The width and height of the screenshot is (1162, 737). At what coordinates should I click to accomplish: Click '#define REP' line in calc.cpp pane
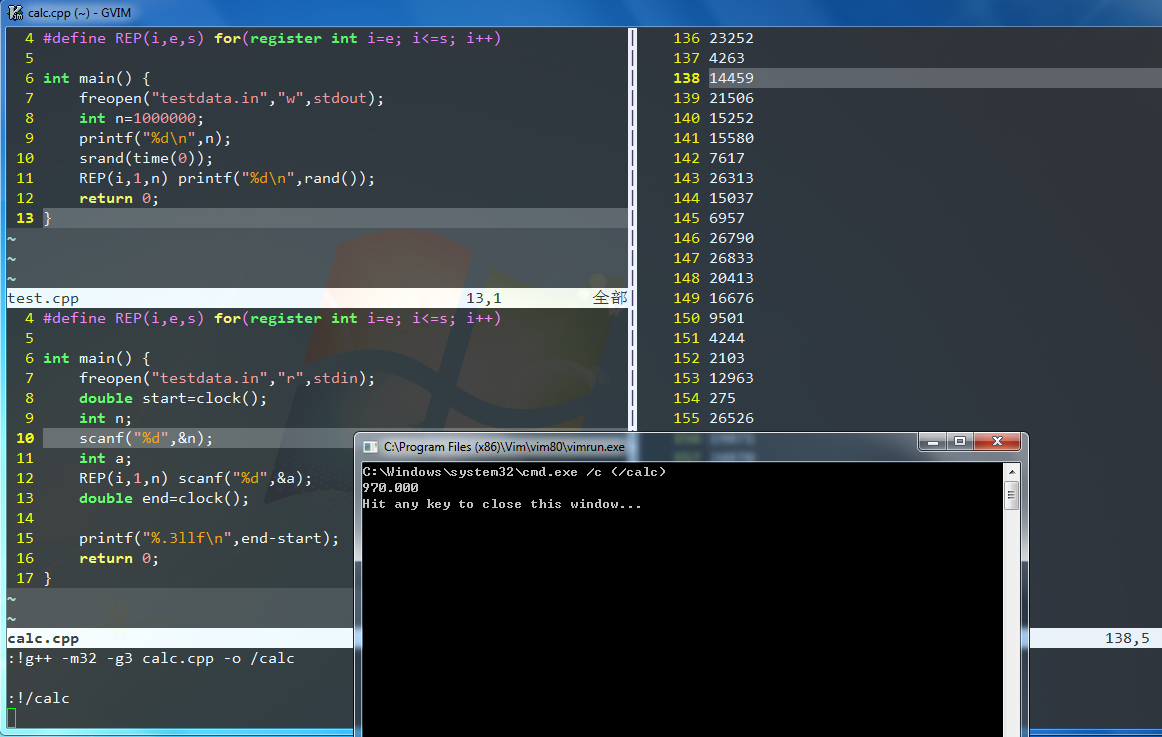[x=272, y=318]
